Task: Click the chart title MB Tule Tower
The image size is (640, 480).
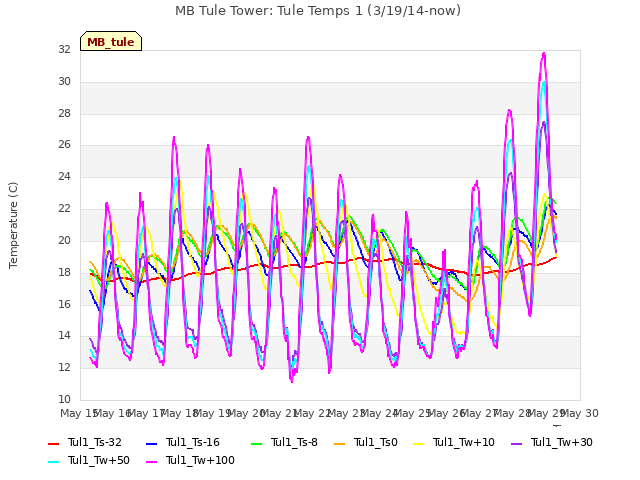Action: 318,11
